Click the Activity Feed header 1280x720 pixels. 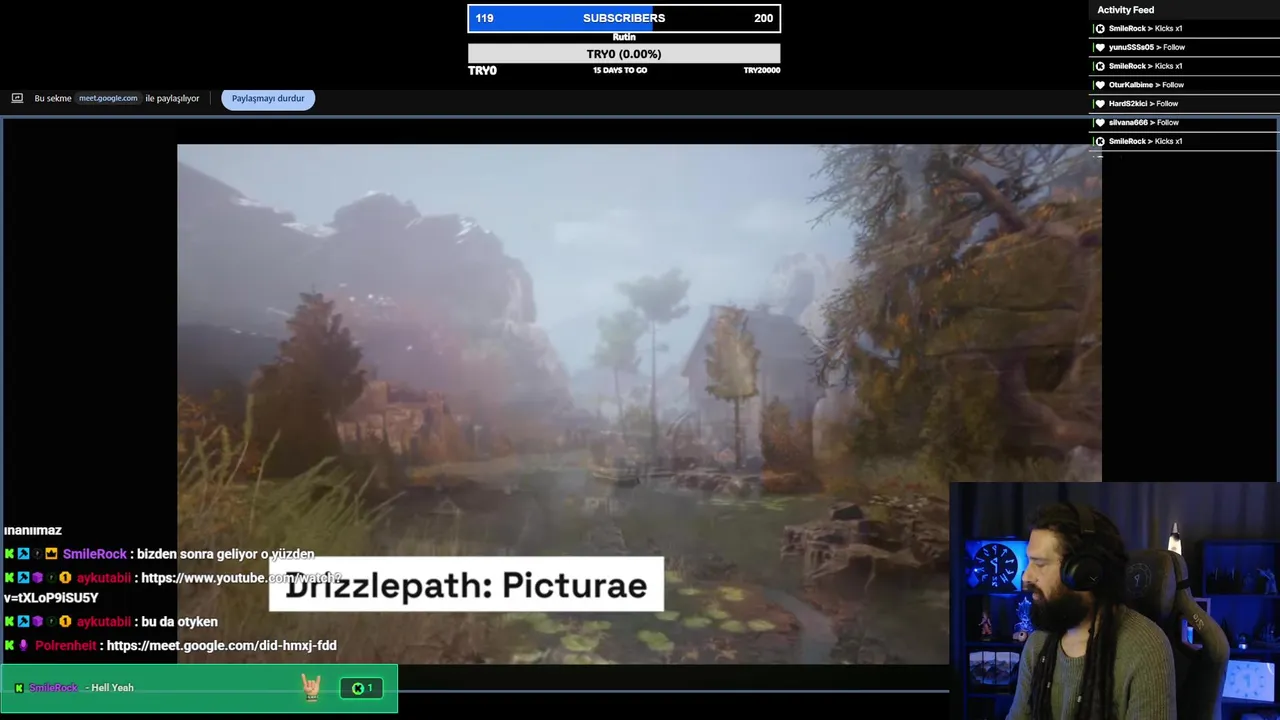1126,10
